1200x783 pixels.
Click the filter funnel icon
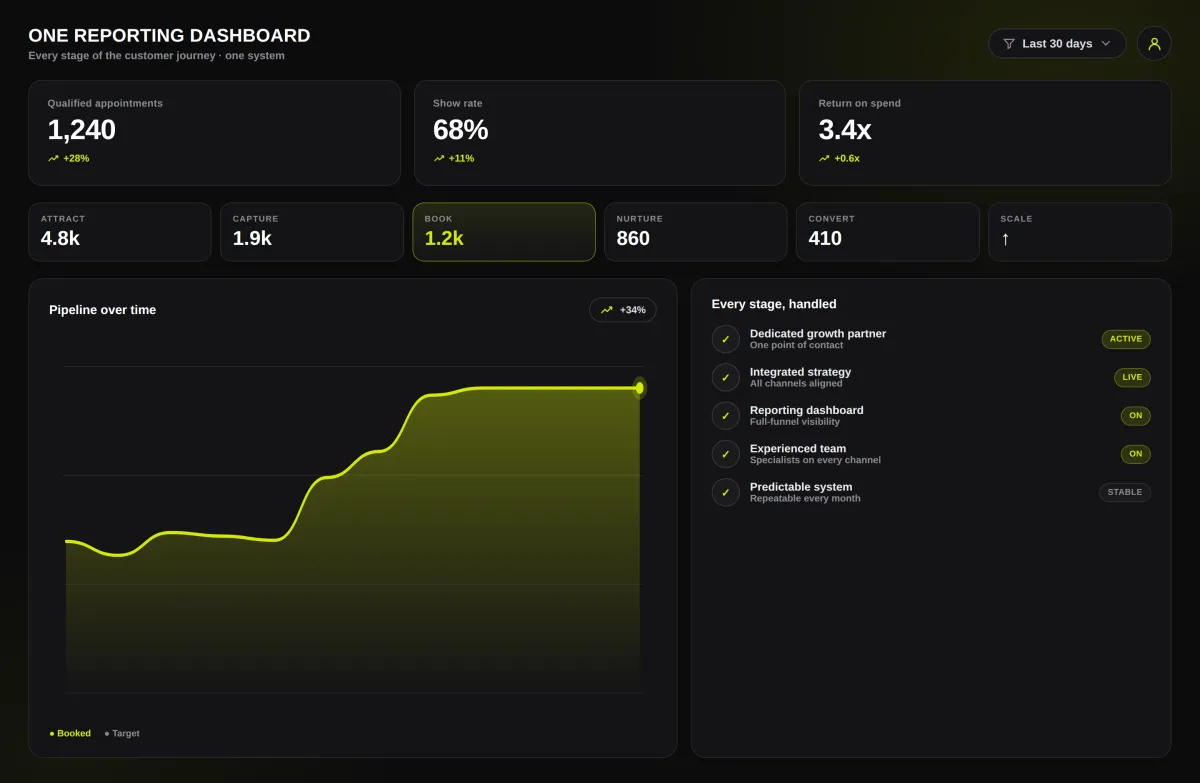point(1009,44)
